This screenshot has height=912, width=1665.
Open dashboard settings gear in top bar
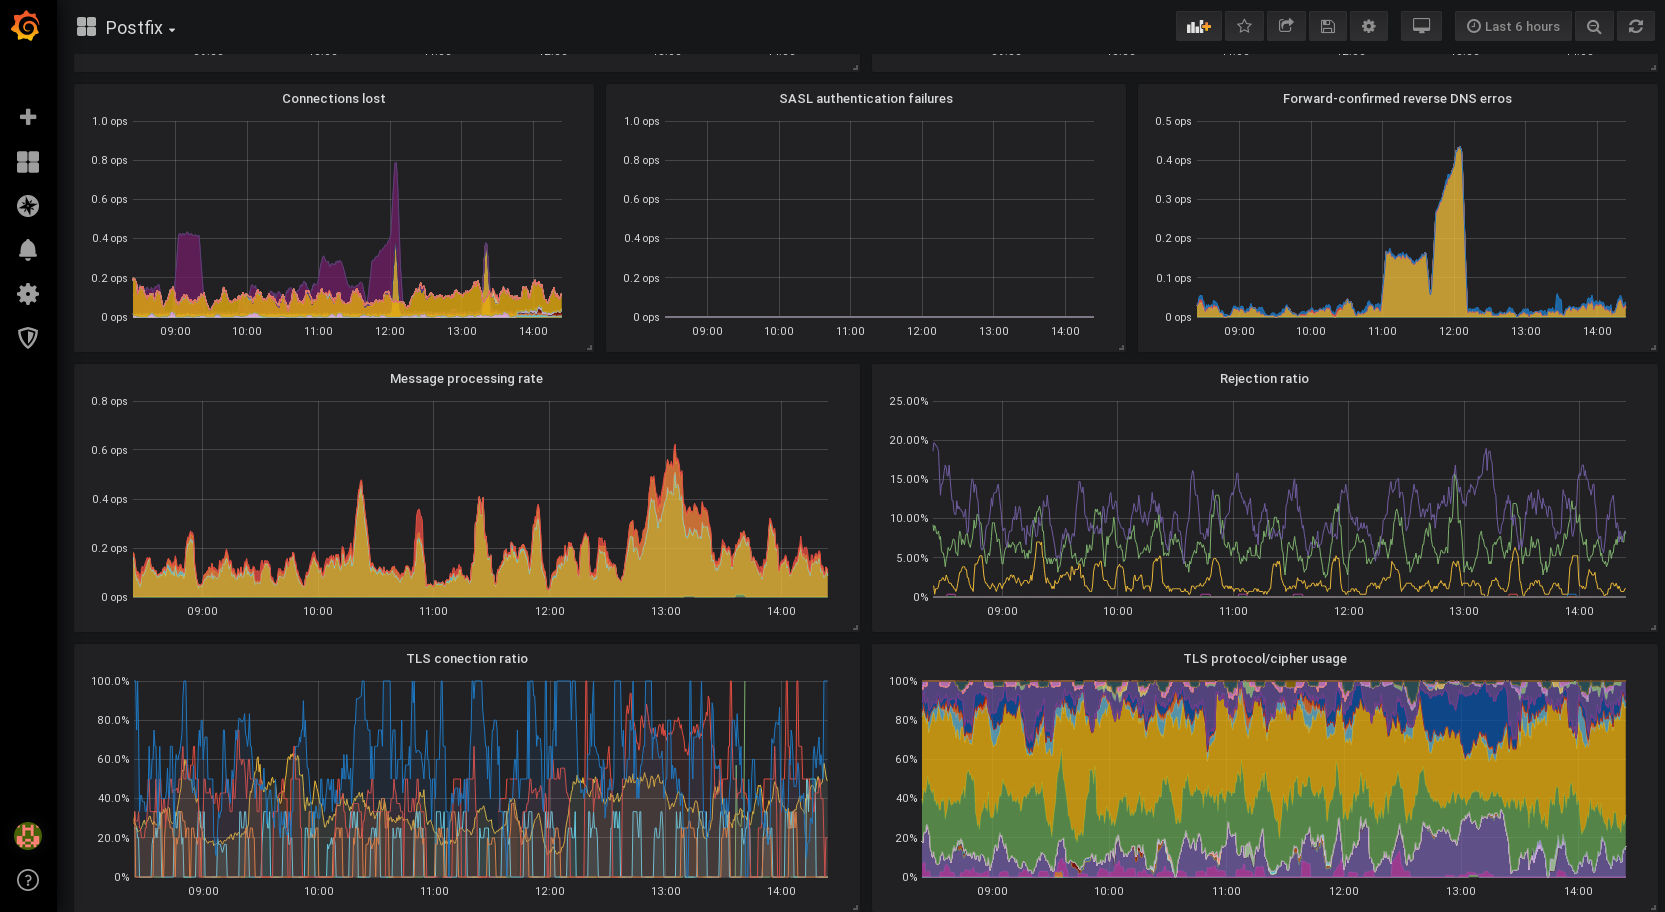click(x=1369, y=27)
